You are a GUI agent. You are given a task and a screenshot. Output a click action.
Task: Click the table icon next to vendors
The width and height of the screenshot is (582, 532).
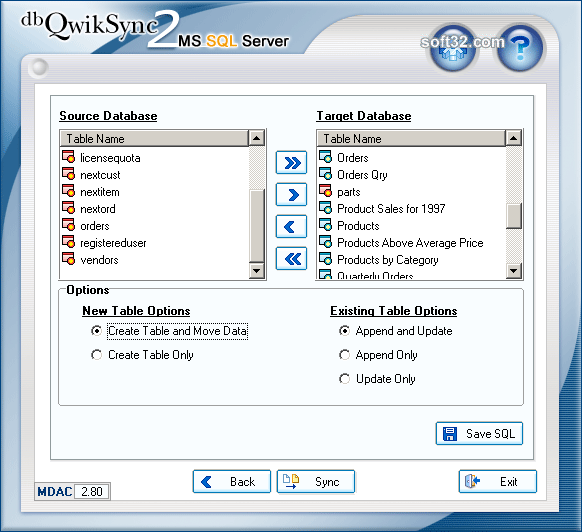point(68,258)
